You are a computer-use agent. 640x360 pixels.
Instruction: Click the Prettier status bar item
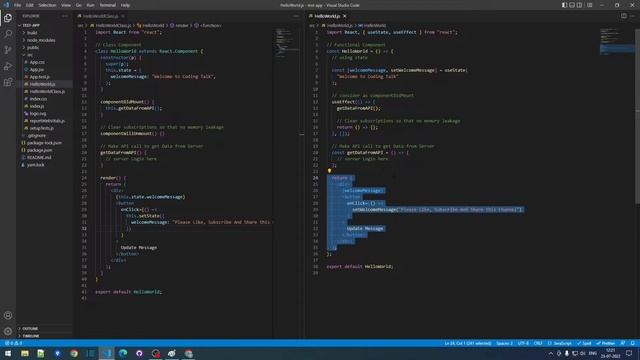[606, 343]
